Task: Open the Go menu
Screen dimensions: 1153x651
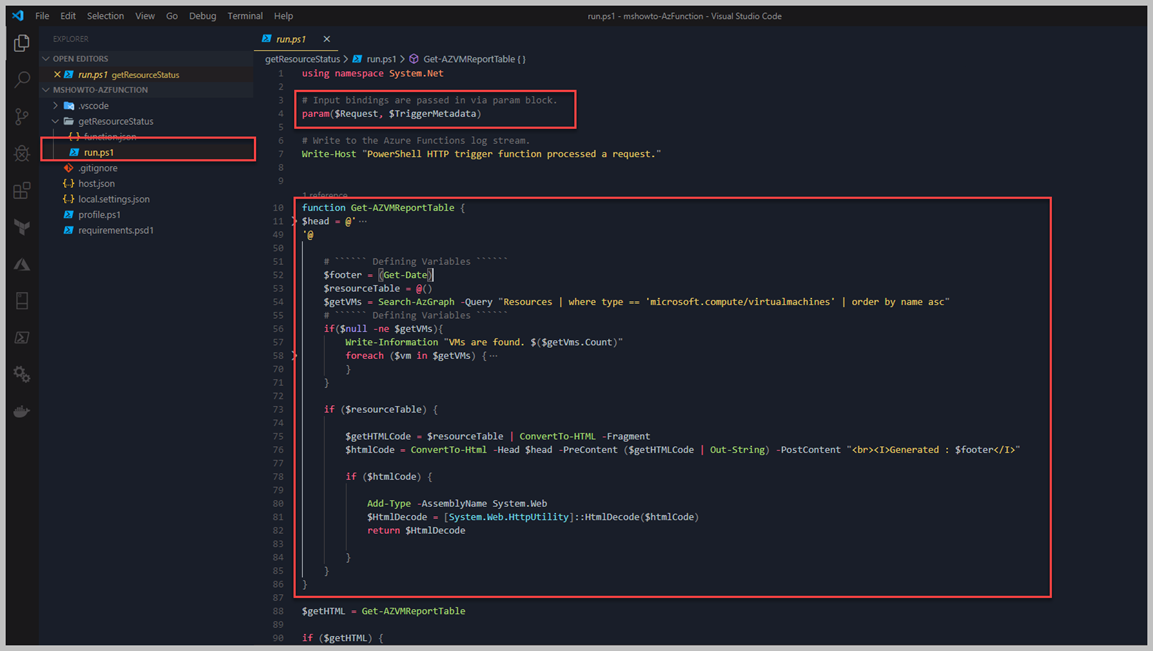Action: (172, 15)
